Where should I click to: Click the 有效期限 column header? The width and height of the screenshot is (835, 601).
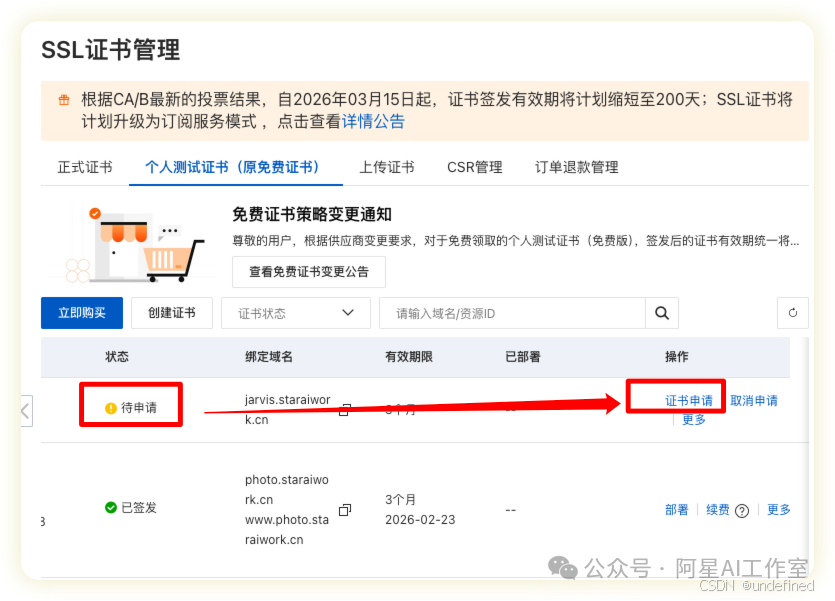click(409, 357)
